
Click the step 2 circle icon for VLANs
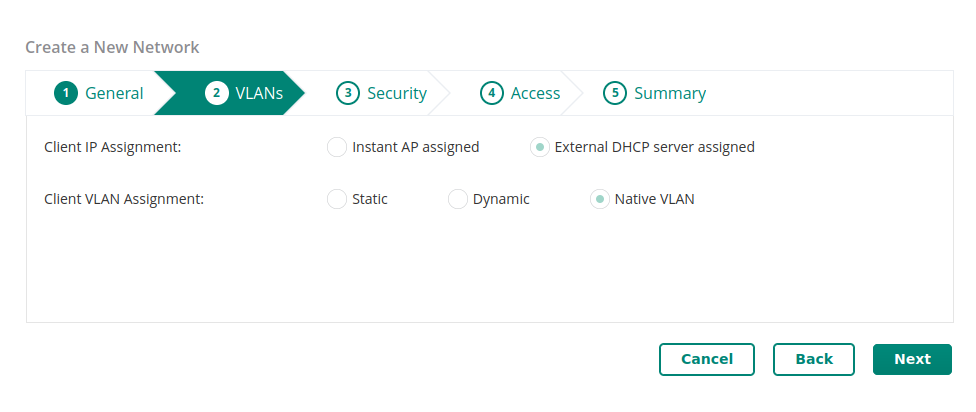coord(217,93)
